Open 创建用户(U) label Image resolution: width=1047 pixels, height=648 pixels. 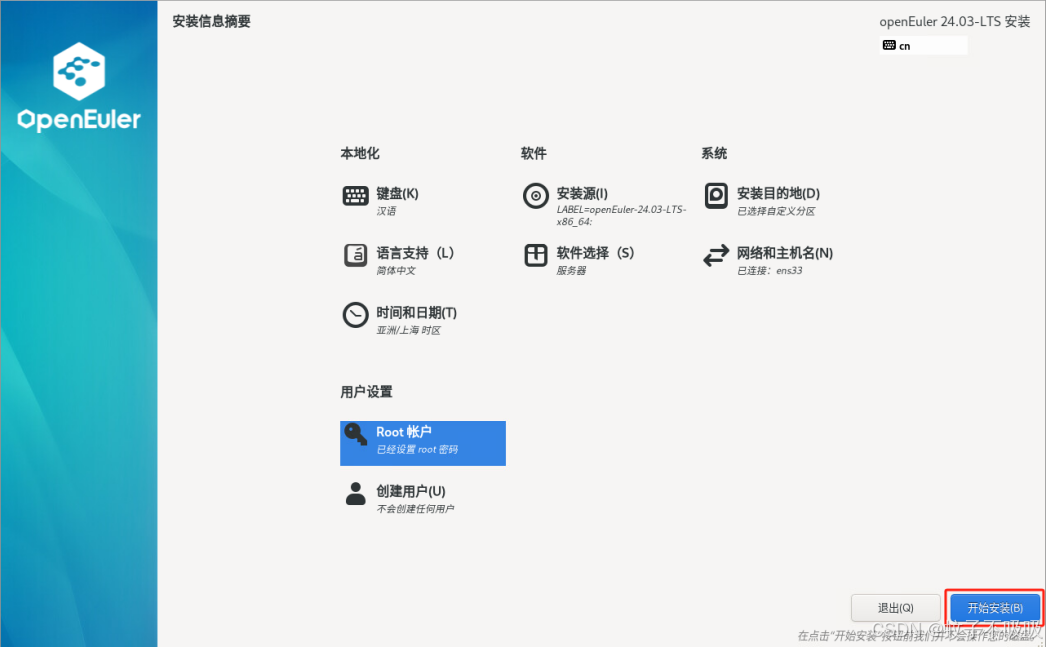[411, 492]
